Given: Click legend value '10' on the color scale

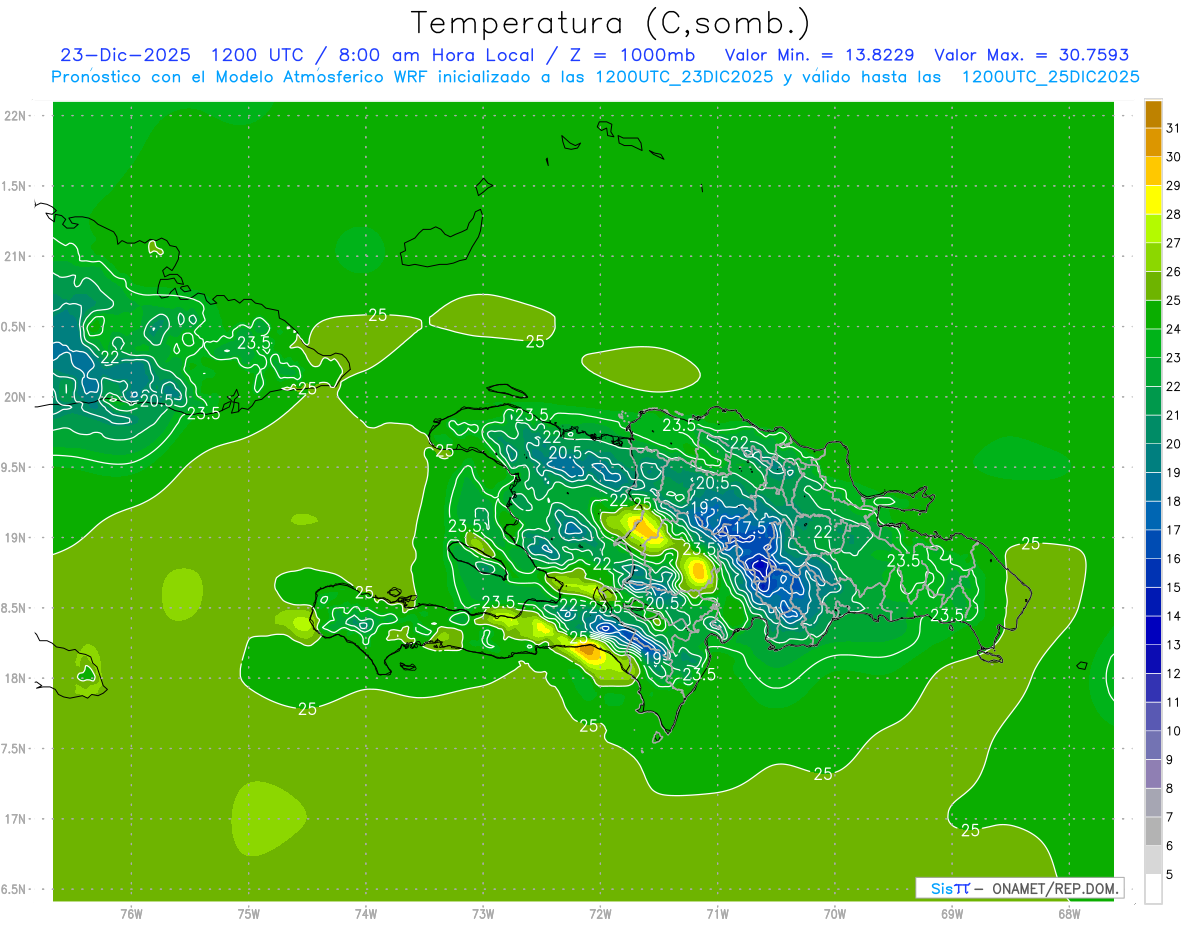Looking at the screenshot, I should point(1173,731).
